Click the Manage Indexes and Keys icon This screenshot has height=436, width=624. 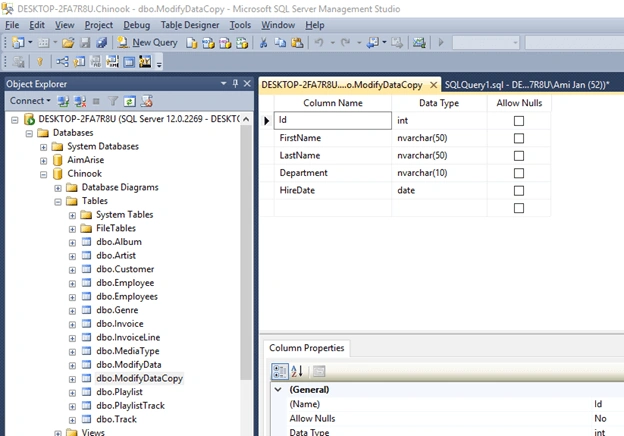point(79,62)
